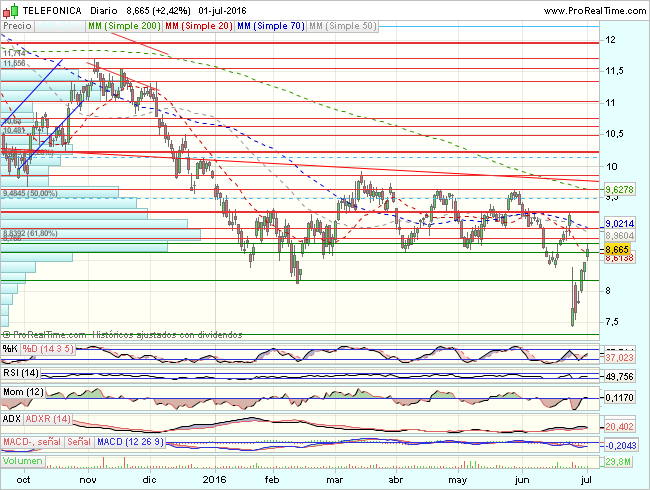Click the red Señal label in MACD panel

point(79,440)
